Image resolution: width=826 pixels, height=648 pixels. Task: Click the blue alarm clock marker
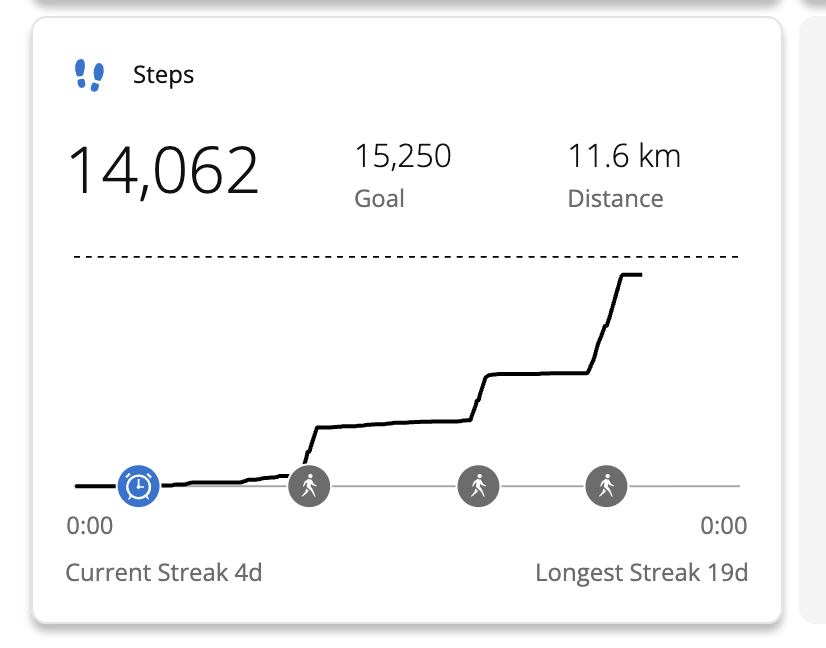click(x=139, y=486)
